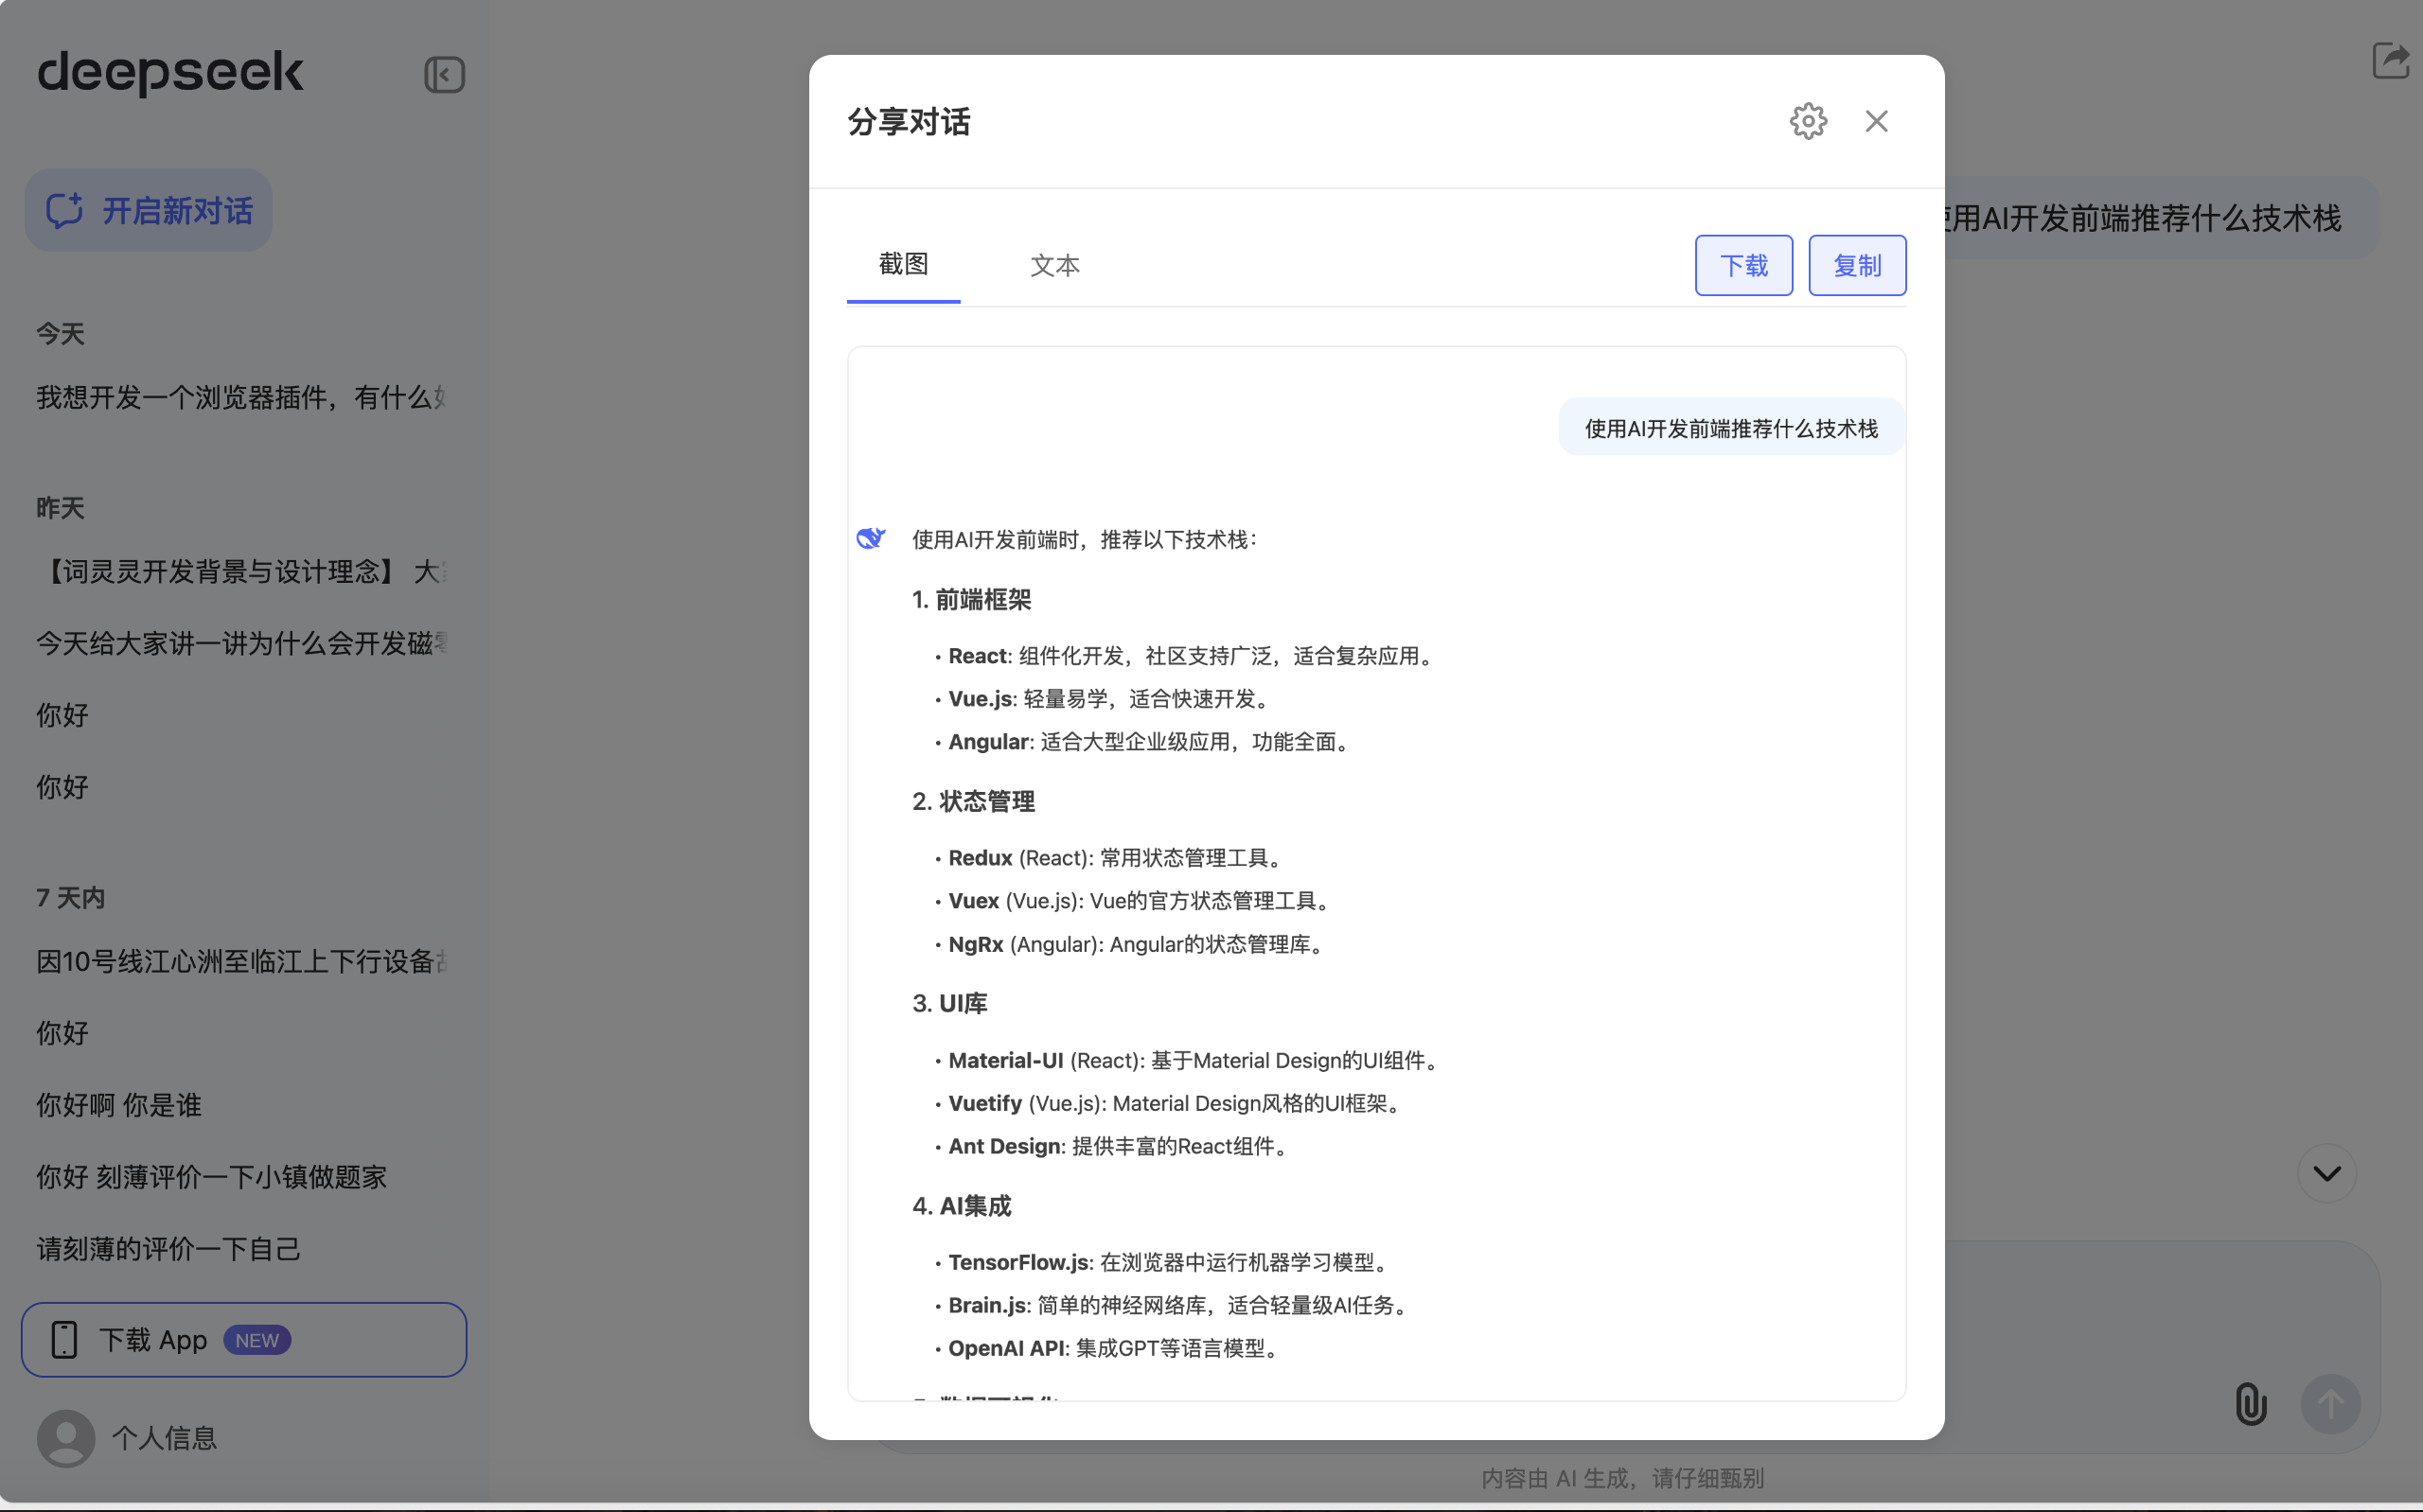
Task: Click the chat title behind the dialog
Action: point(2144,218)
